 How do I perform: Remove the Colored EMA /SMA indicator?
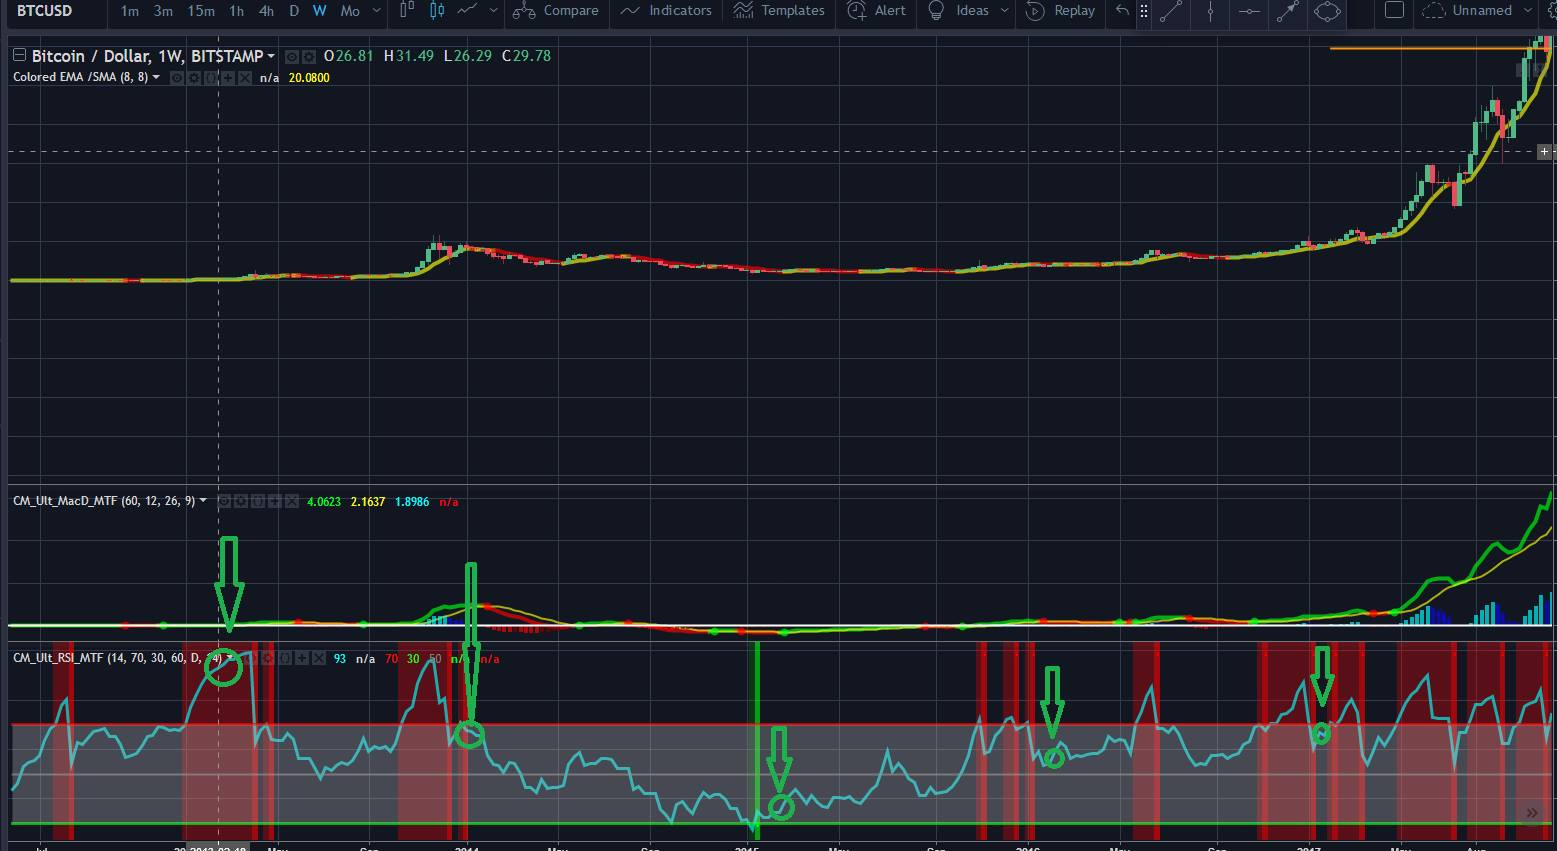245,77
